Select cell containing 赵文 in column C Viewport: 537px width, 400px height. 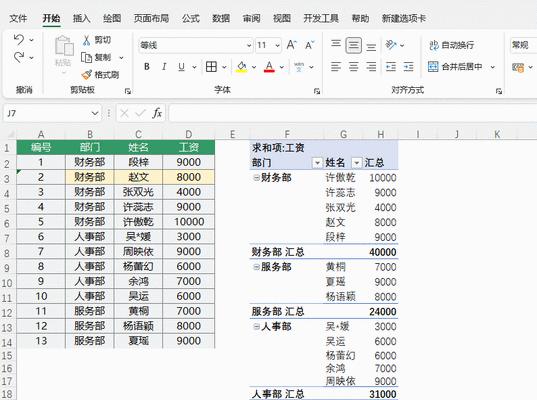tap(138, 177)
